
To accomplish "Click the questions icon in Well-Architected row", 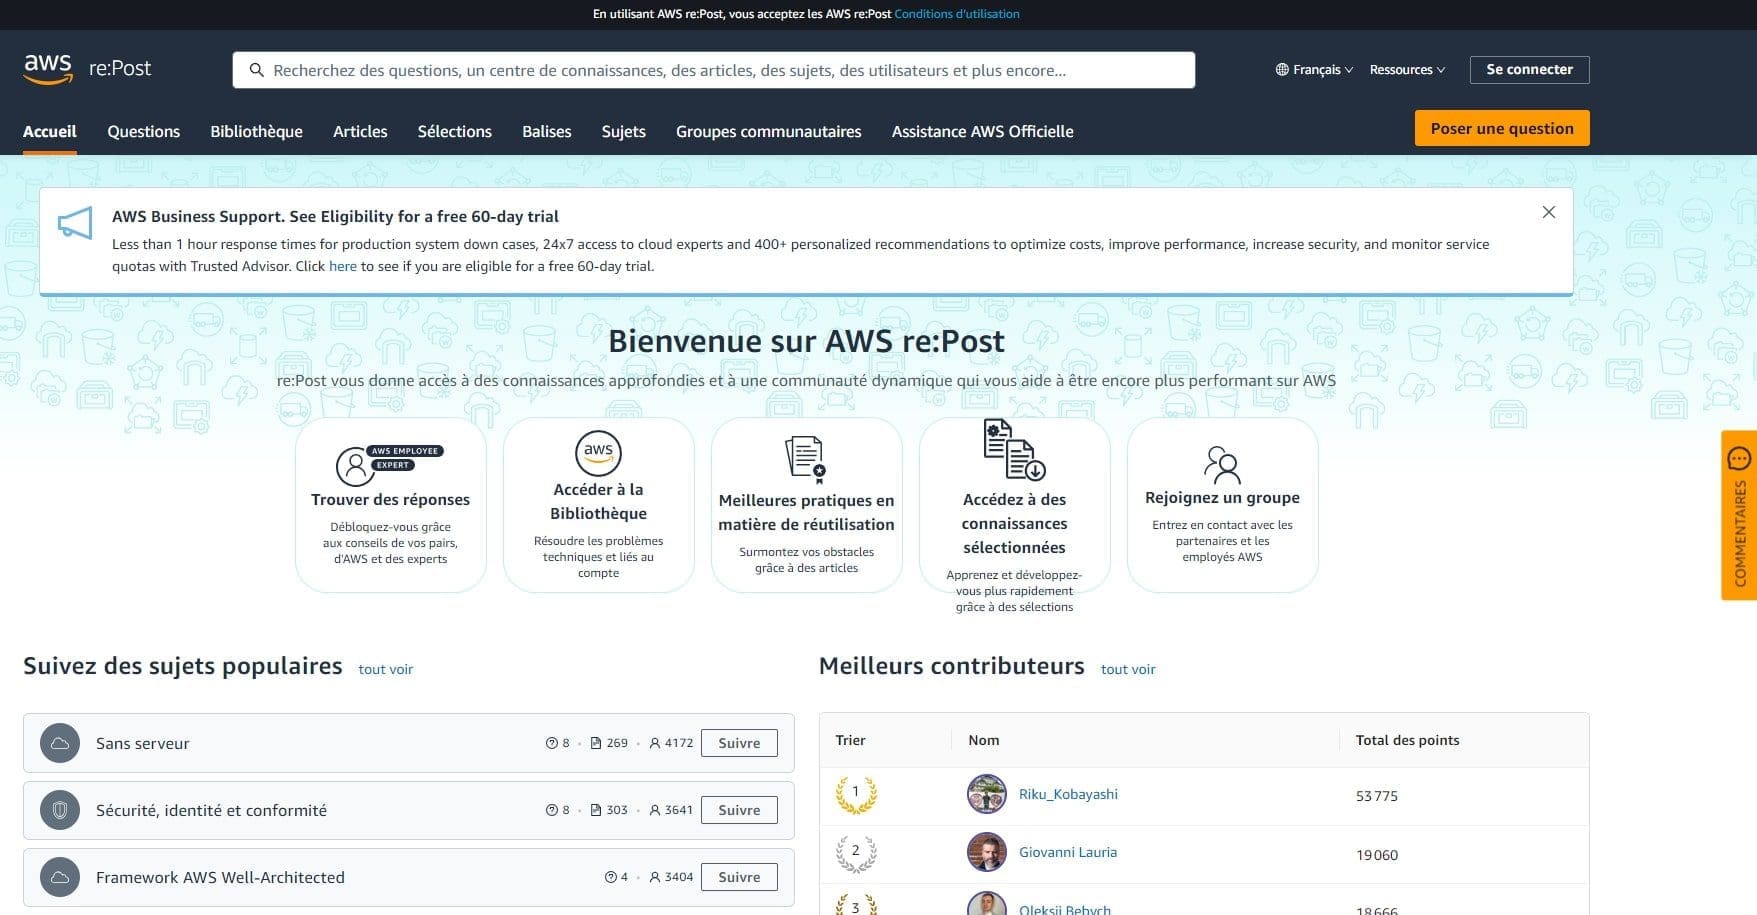I will (x=611, y=877).
